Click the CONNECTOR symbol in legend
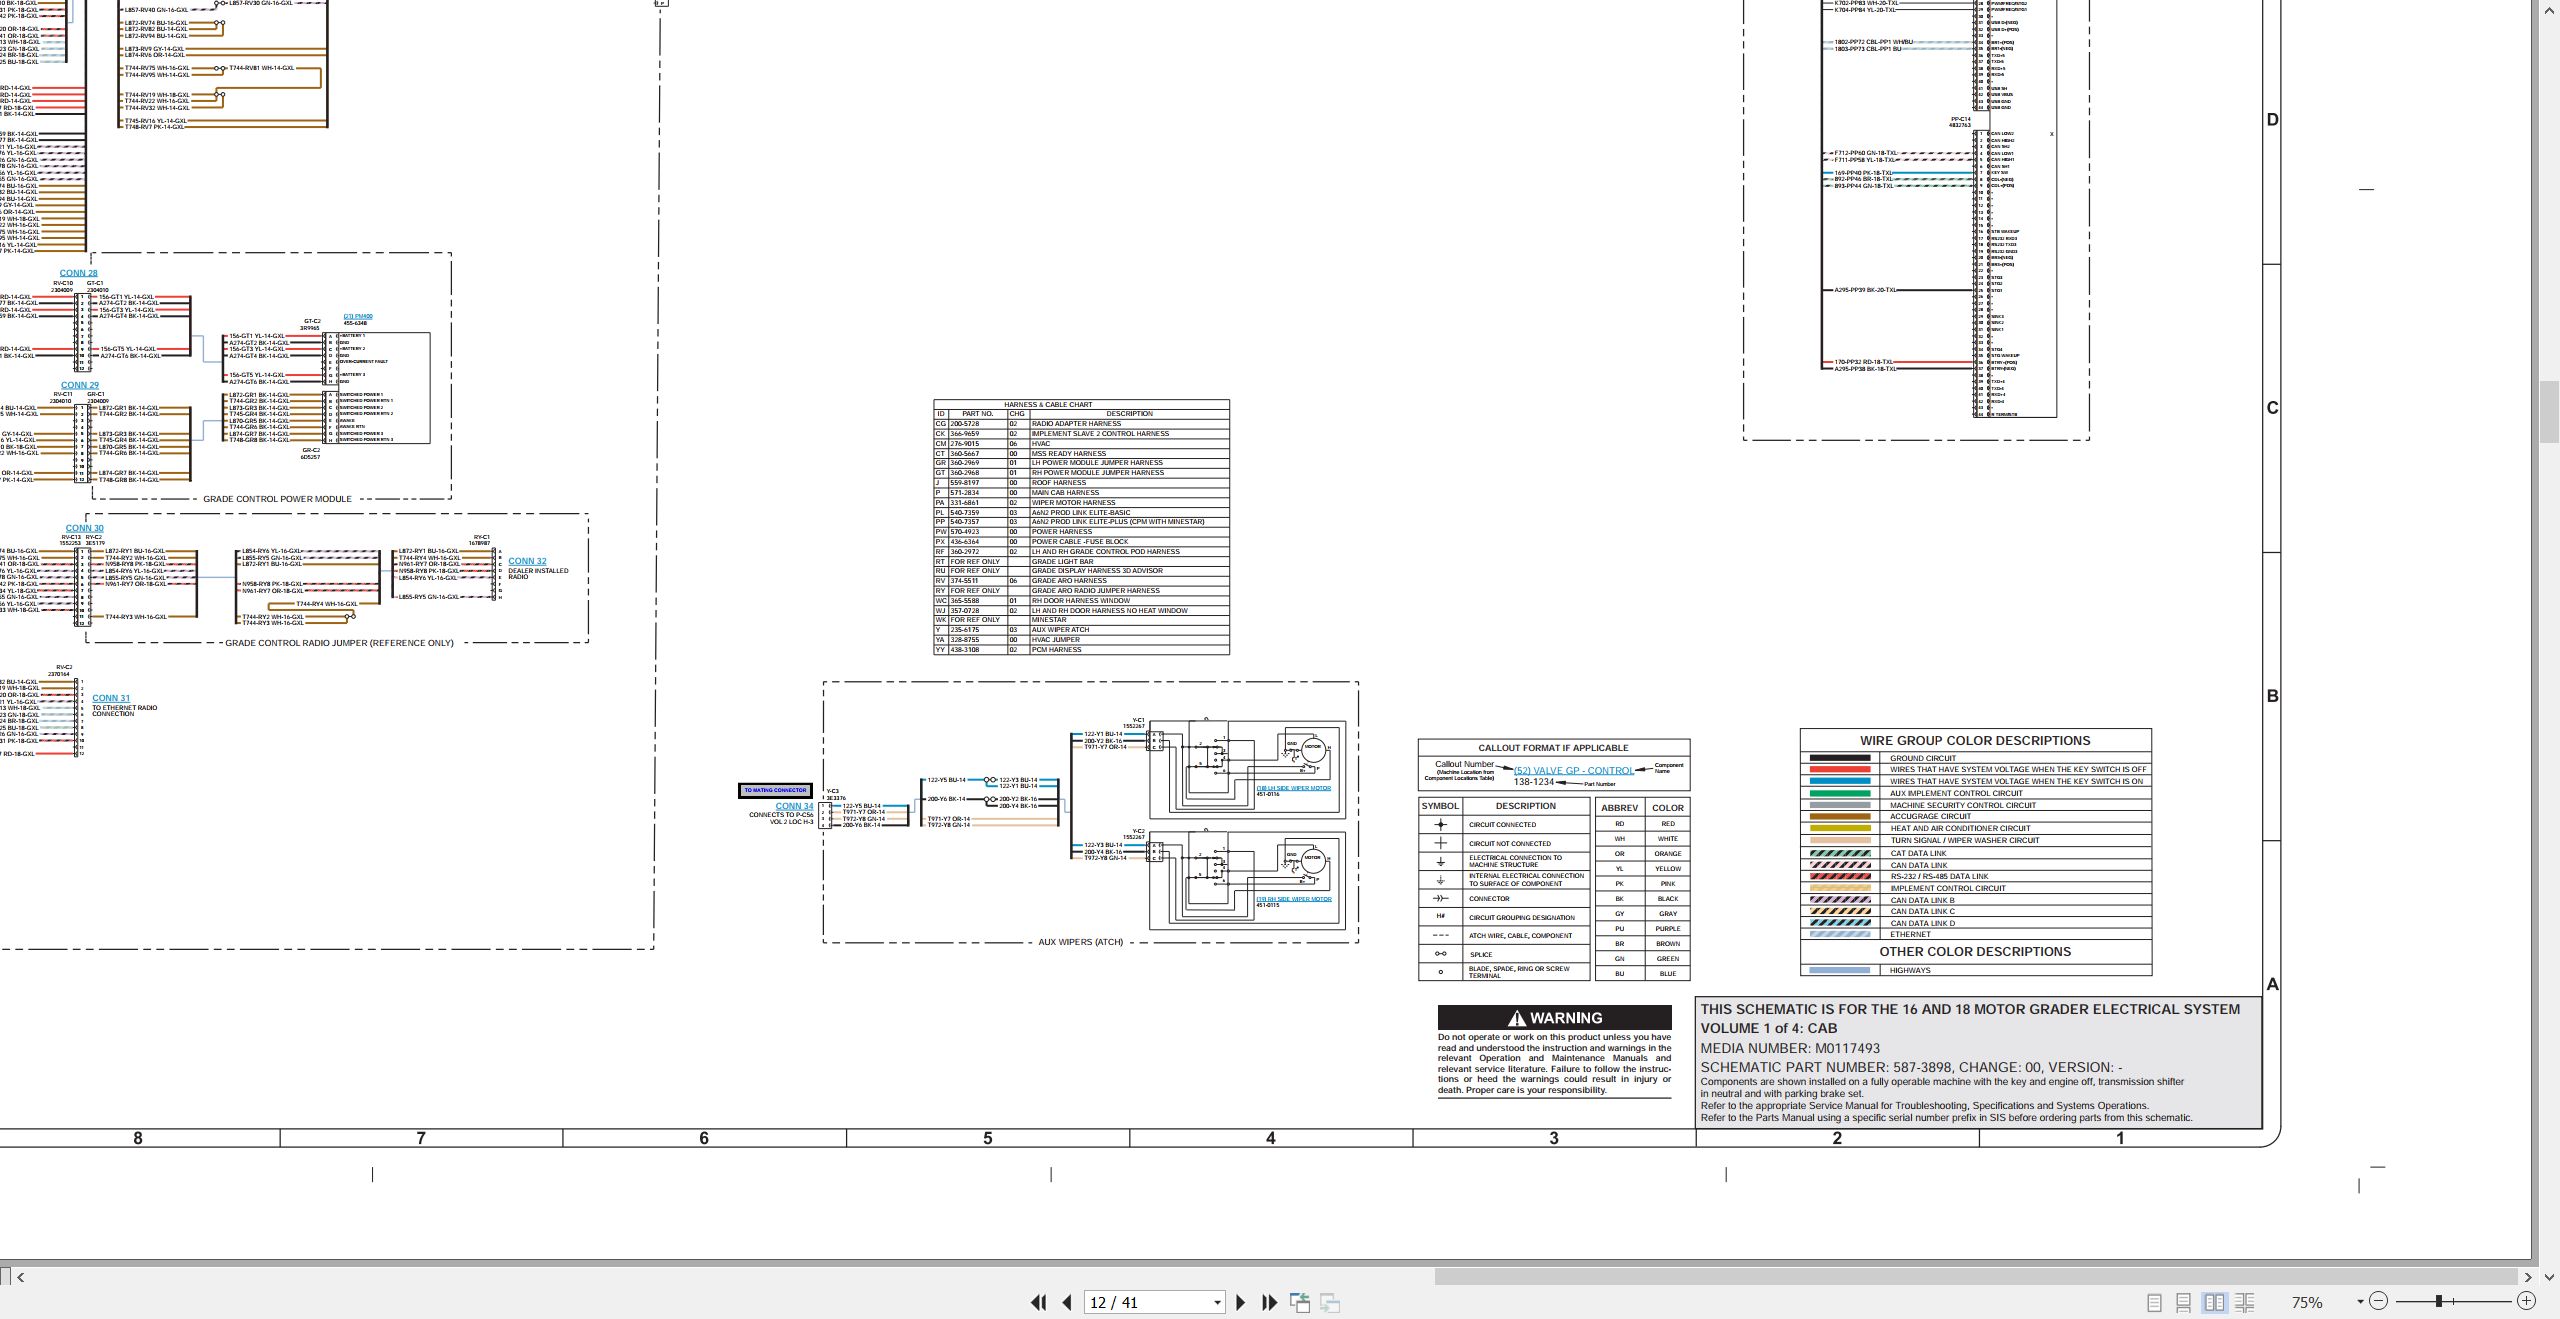This screenshot has width=2560, height=1319. click(1440, 899)
